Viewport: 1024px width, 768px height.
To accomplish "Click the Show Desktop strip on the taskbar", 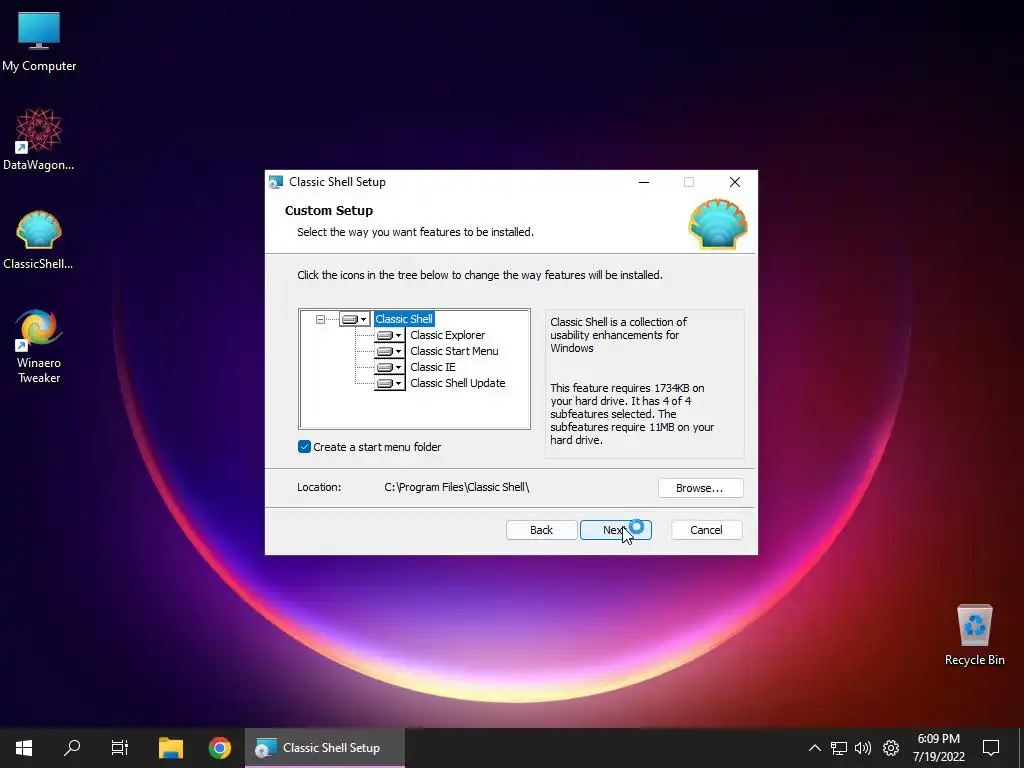I will (1021, 748).
